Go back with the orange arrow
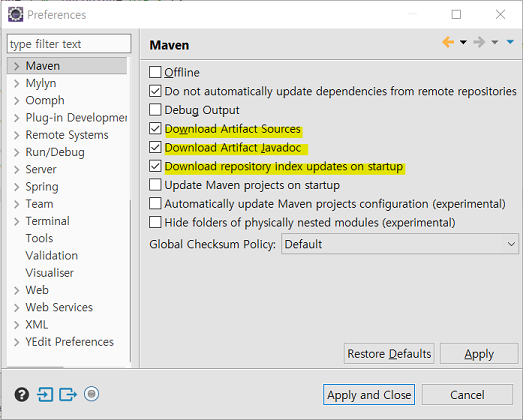 (448, 42)
